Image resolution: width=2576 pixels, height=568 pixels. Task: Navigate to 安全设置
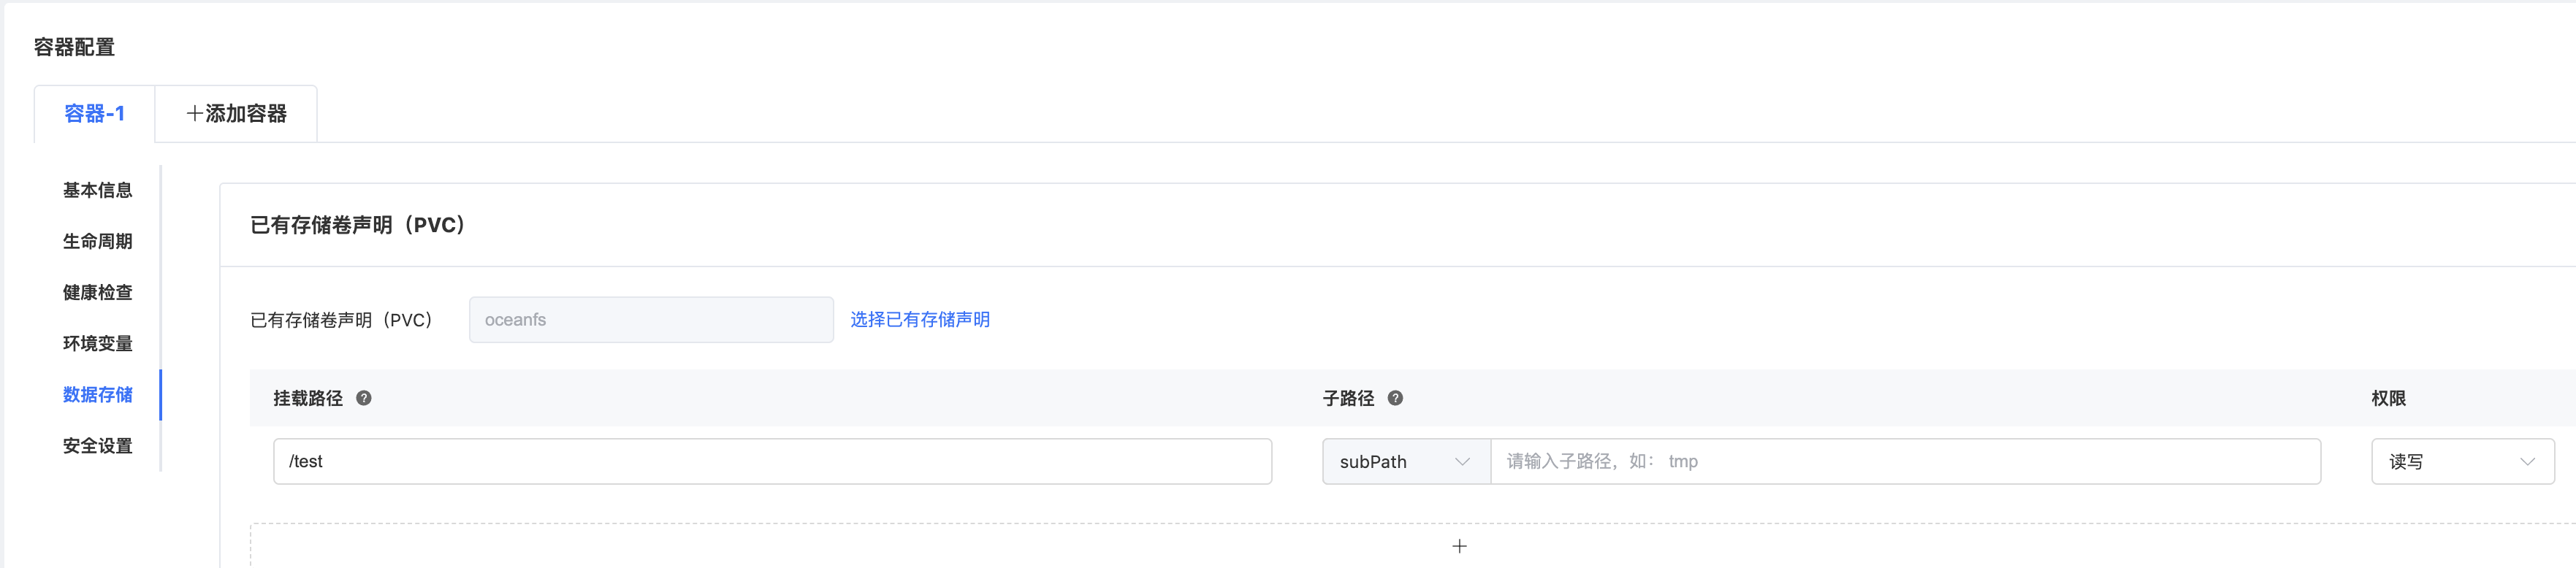(x=97, y=445)
